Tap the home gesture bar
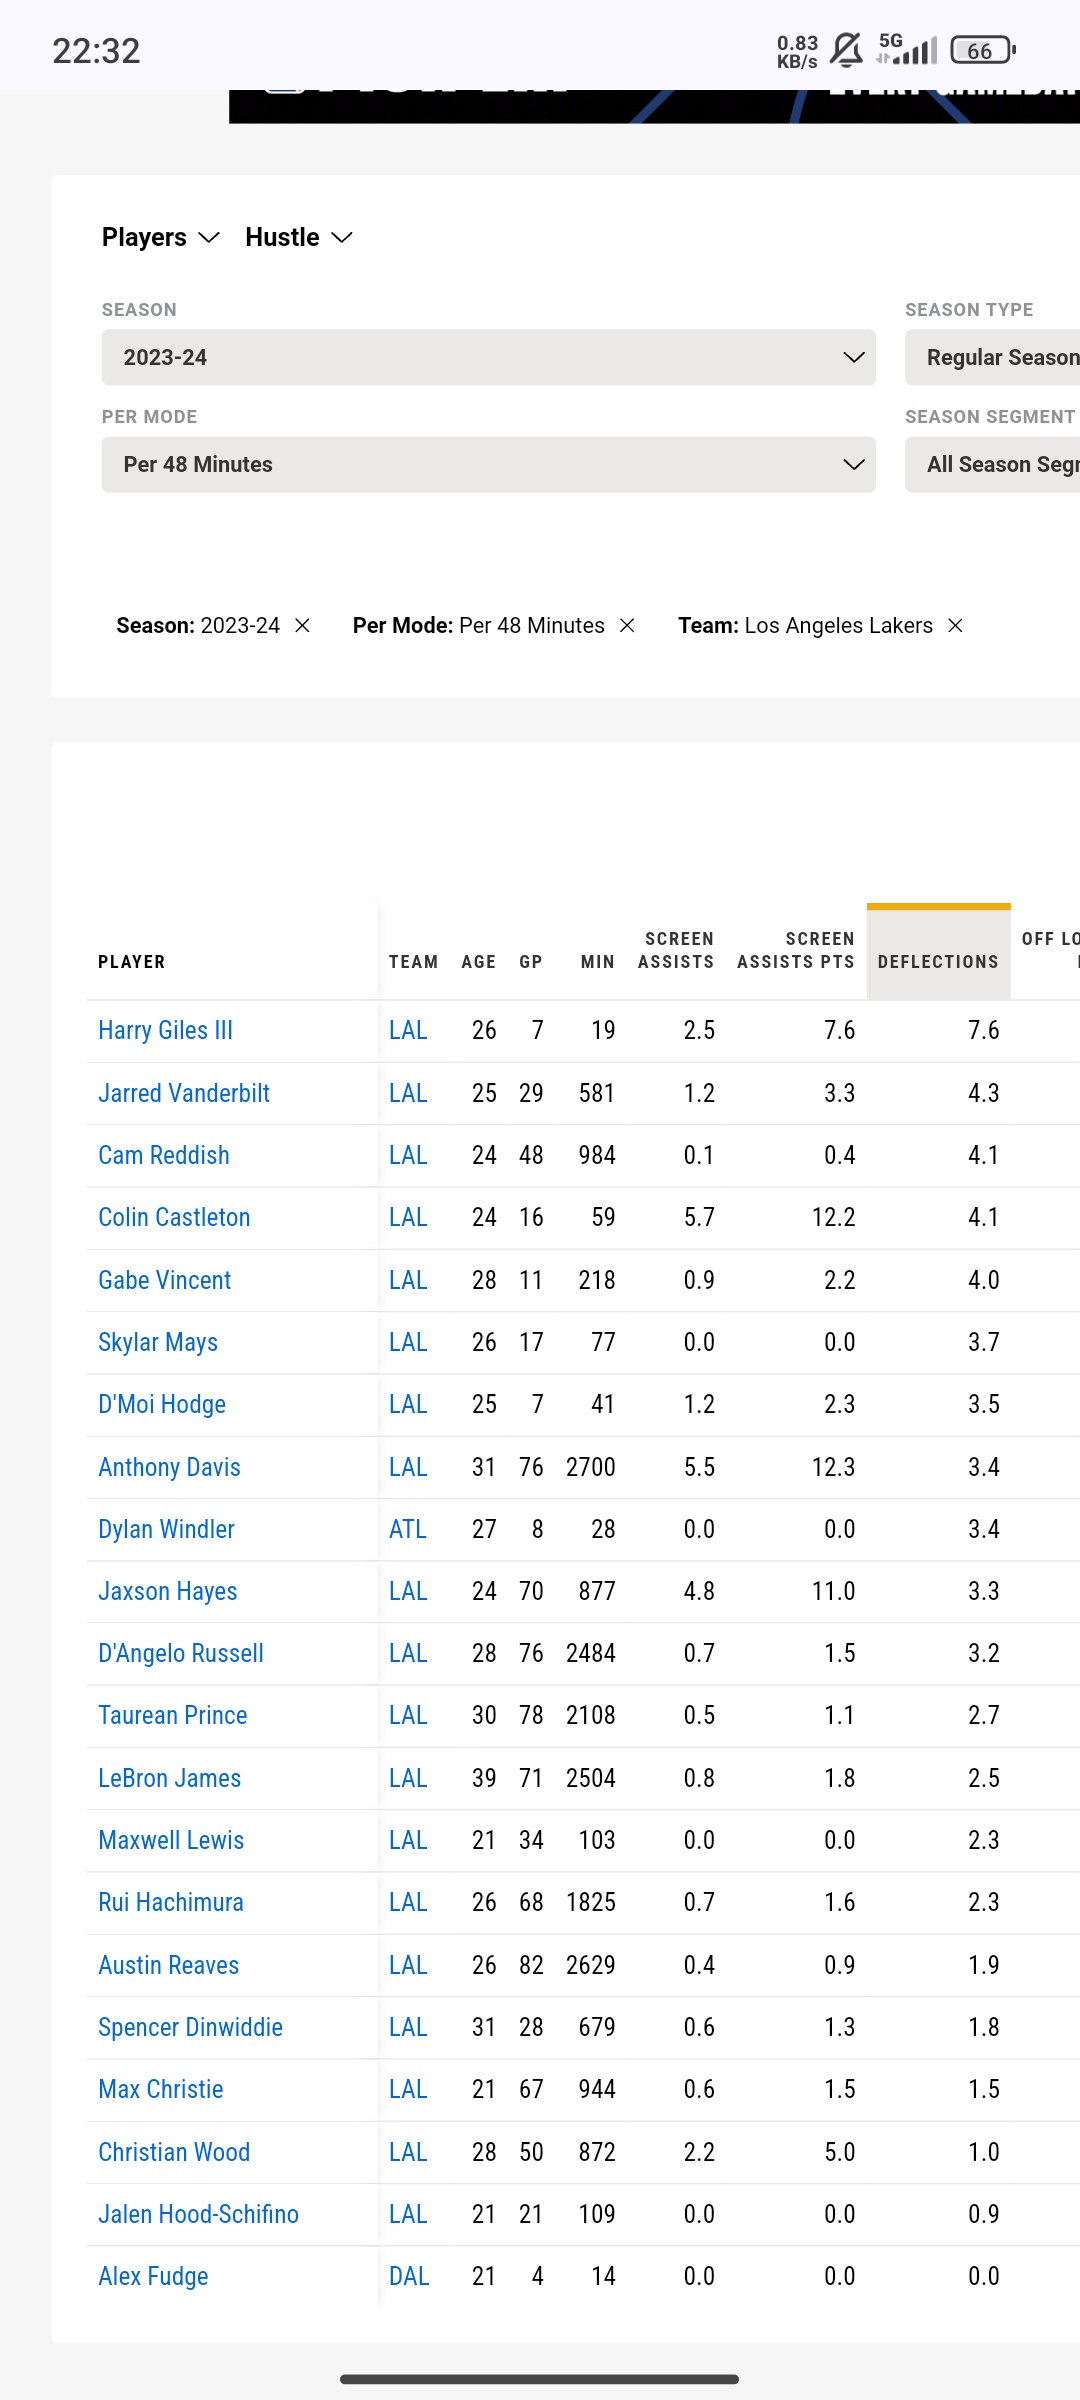The image size is (1080, 2400). (x=539, y=2379)
